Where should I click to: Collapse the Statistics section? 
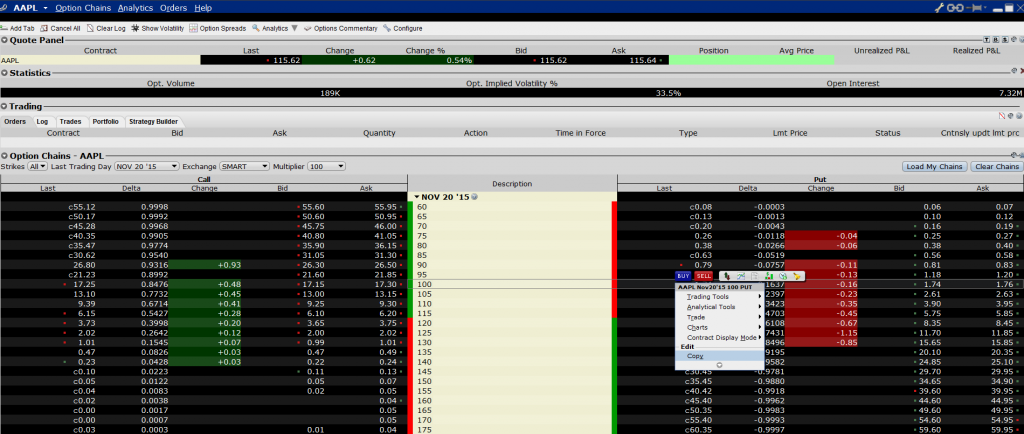pyautogui.click(x=4, y=72)
